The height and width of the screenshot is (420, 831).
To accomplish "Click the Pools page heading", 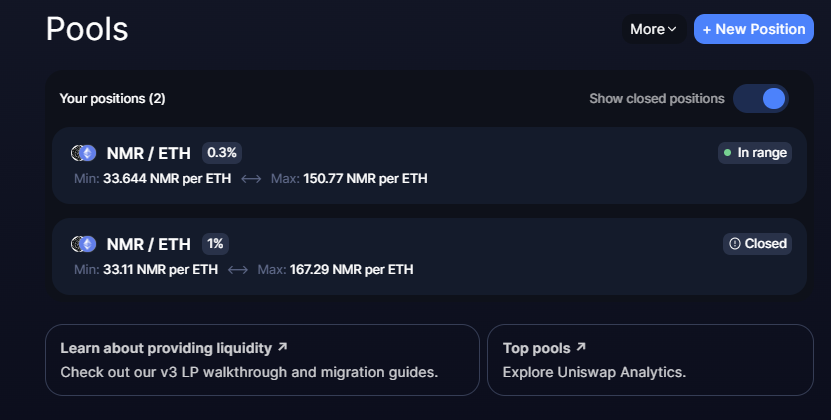I will (x=87, y=29).
